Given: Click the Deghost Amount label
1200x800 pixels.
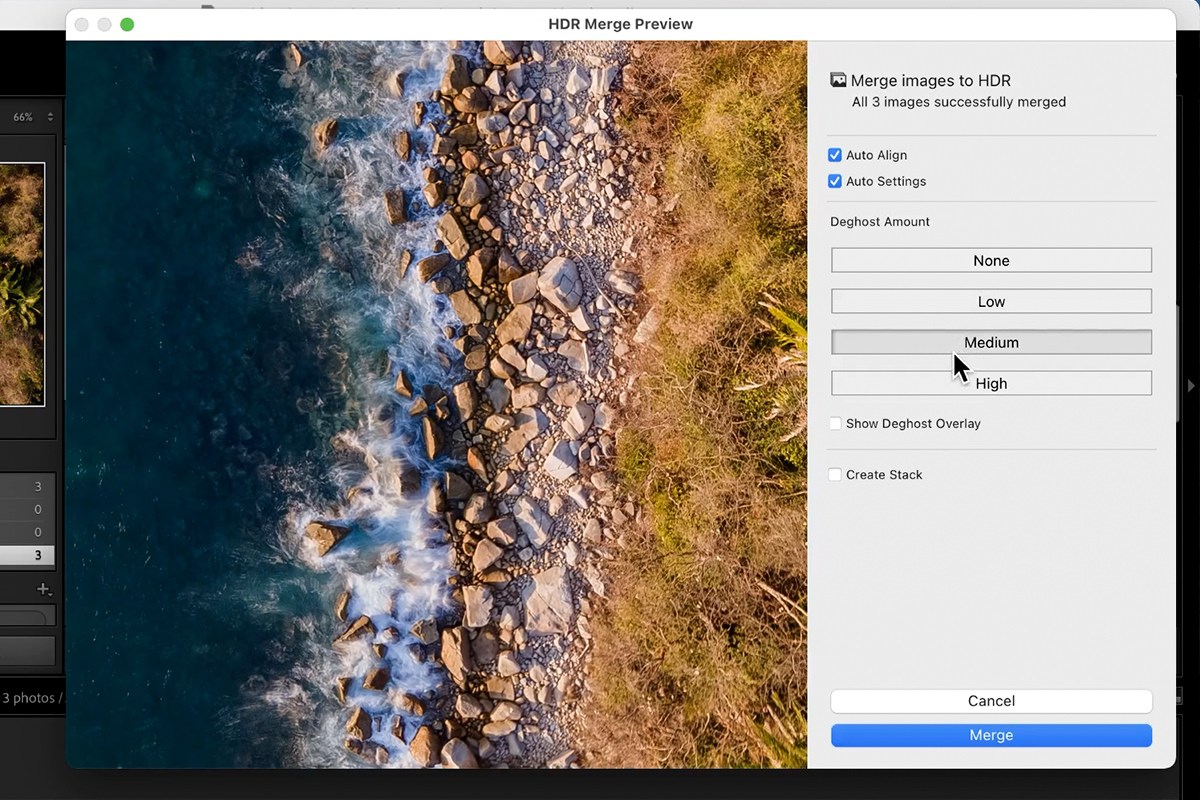Looking at the screenshot, I should point(880,221).
